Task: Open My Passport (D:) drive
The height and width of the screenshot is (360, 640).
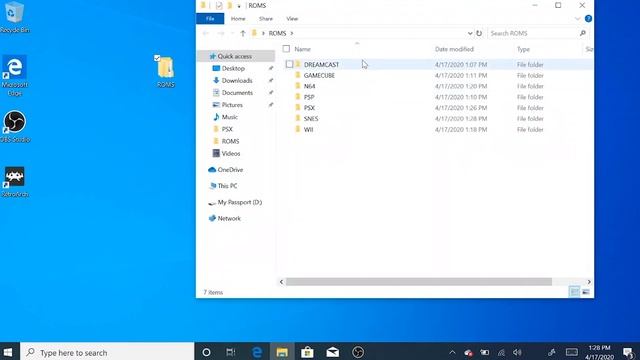Action: [x=239, y=202]
